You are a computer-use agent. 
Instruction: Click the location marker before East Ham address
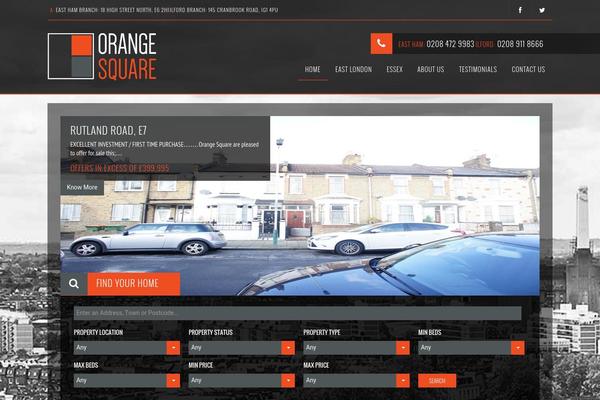pyautogui.click(x=51, y=10)
